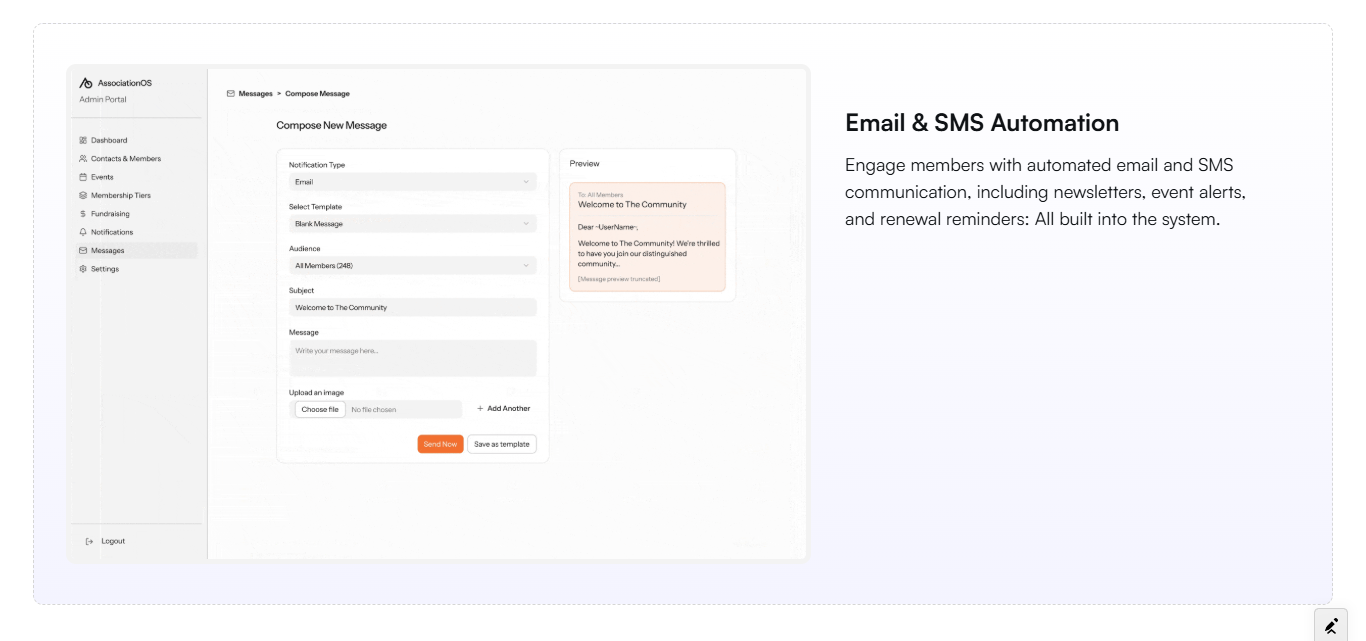Select Compose Message in the breadcrumb

pyautogui.click(x=316, y=93)
